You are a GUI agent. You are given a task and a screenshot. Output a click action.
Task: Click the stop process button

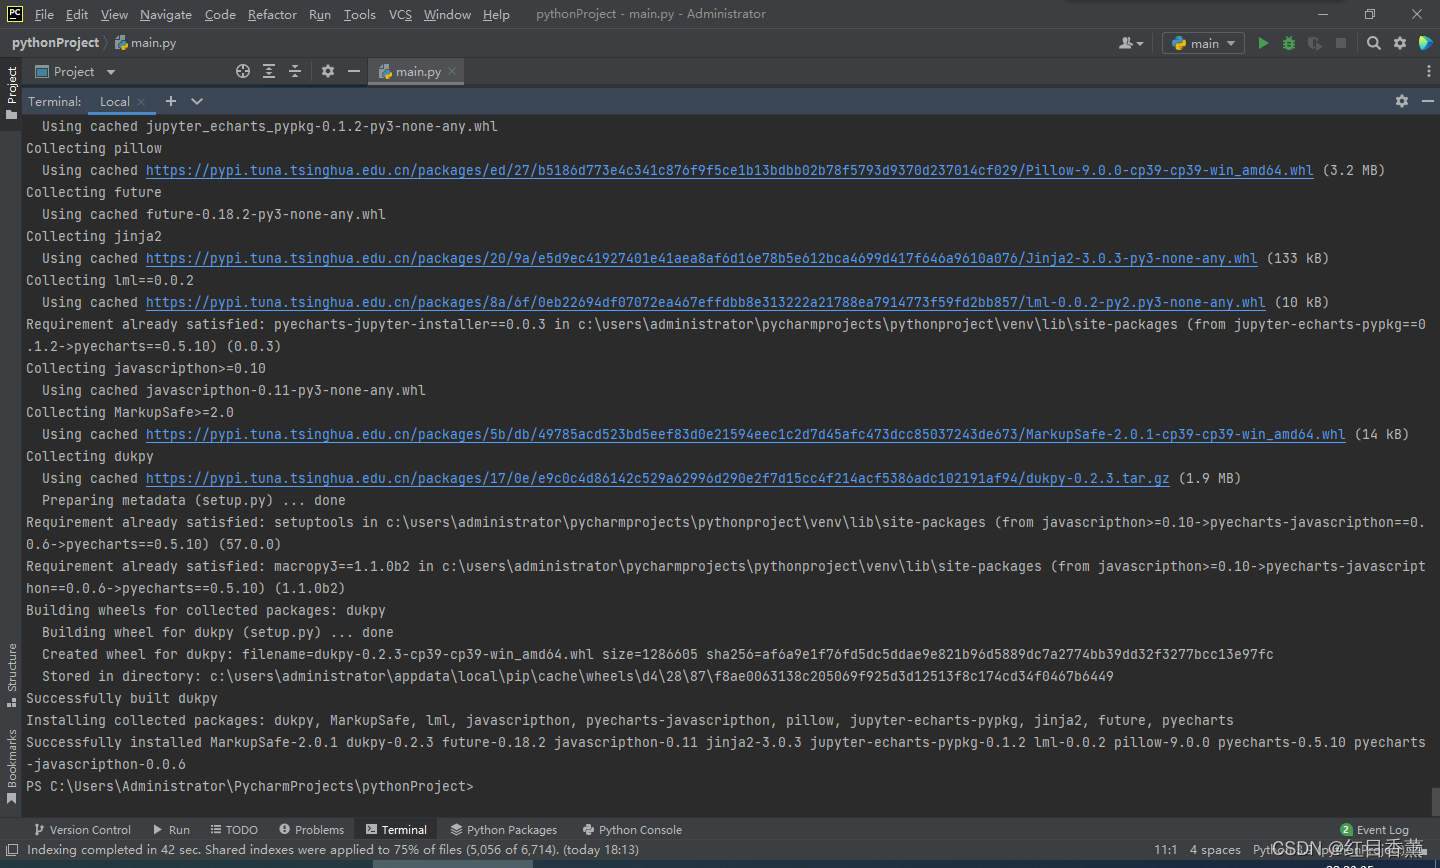[1341, 43]
